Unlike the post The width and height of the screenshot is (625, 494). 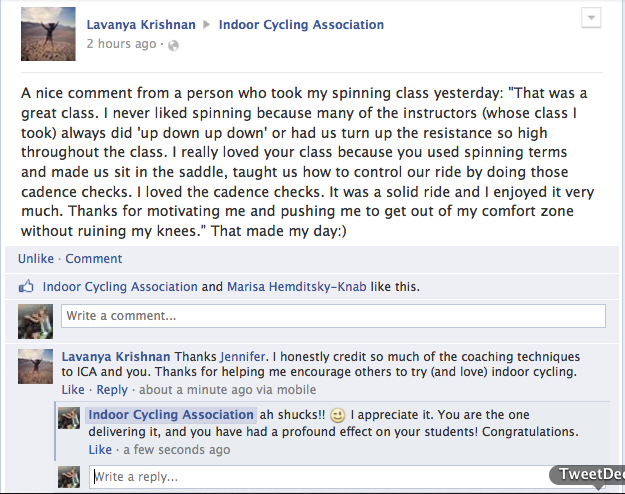[36, 259]
